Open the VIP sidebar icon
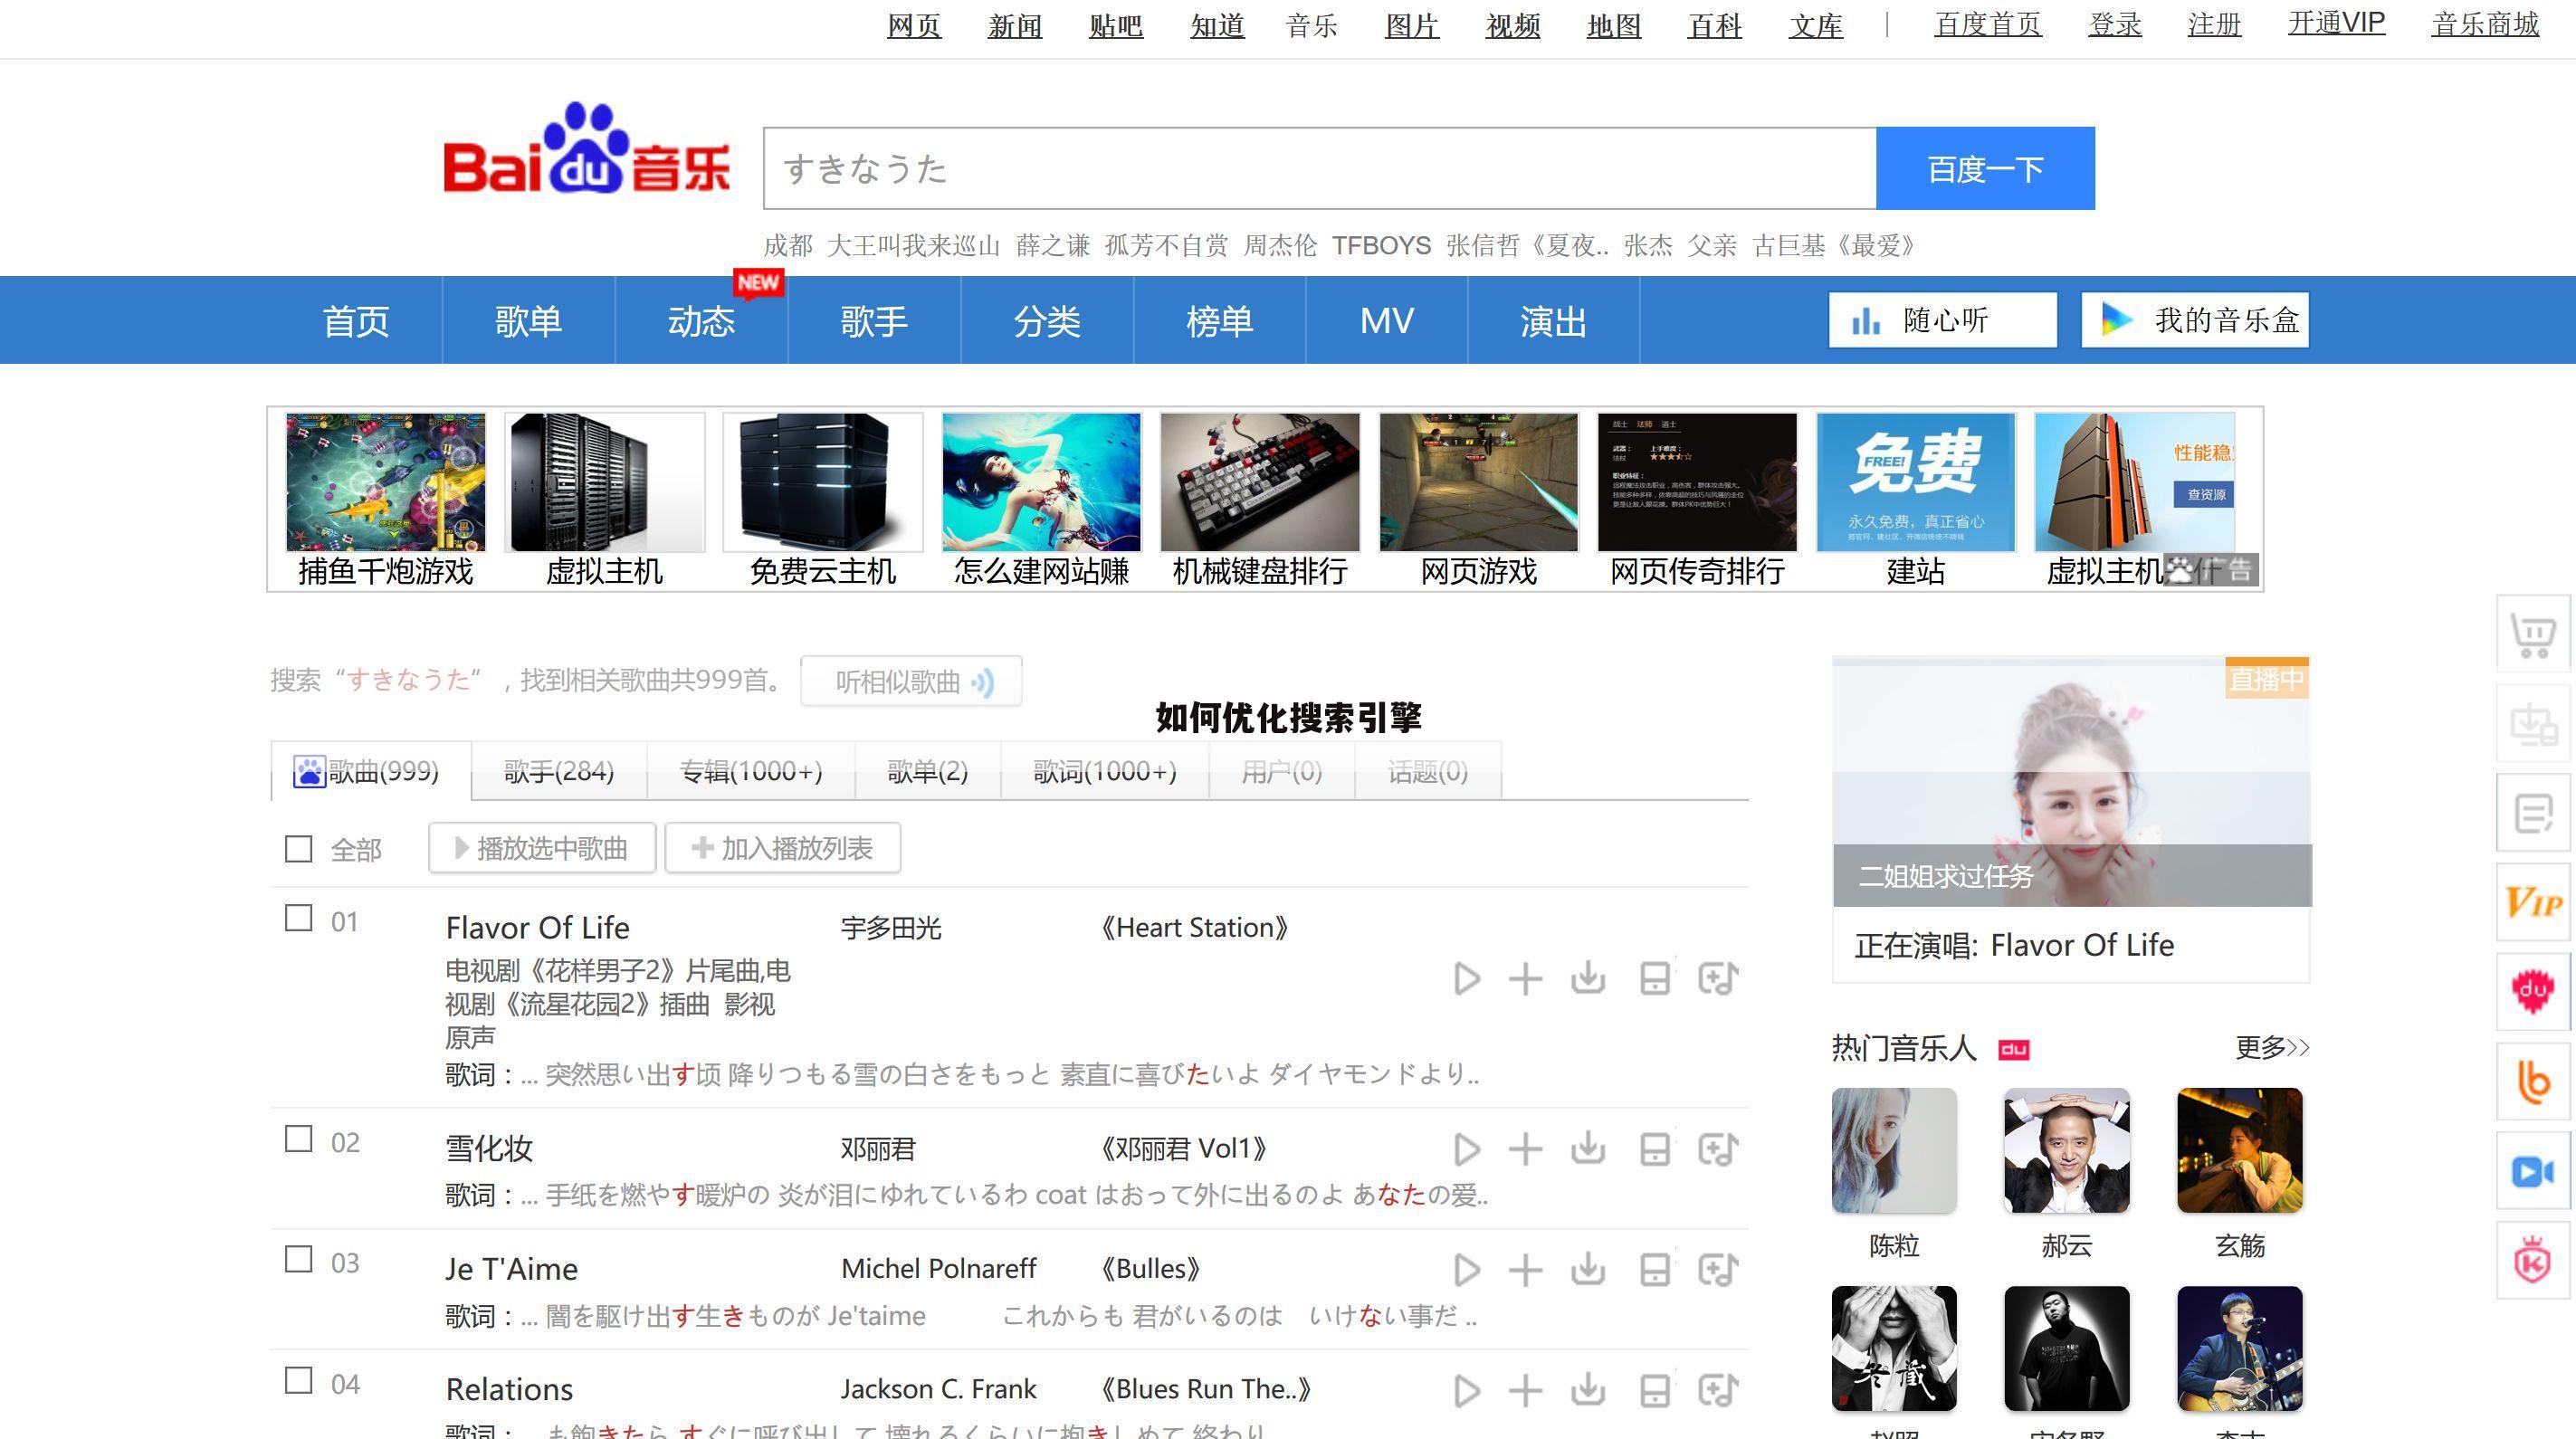 point(2533,903)
